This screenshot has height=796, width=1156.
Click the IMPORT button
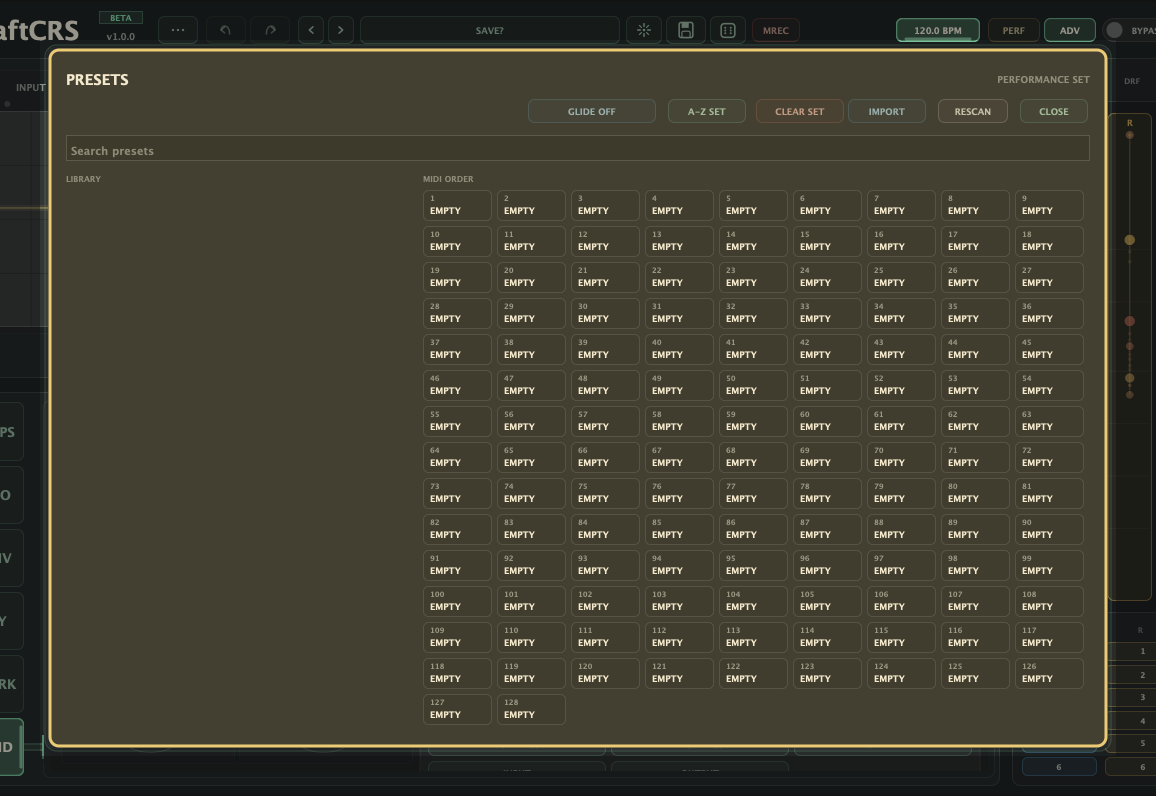coord(886,111)
